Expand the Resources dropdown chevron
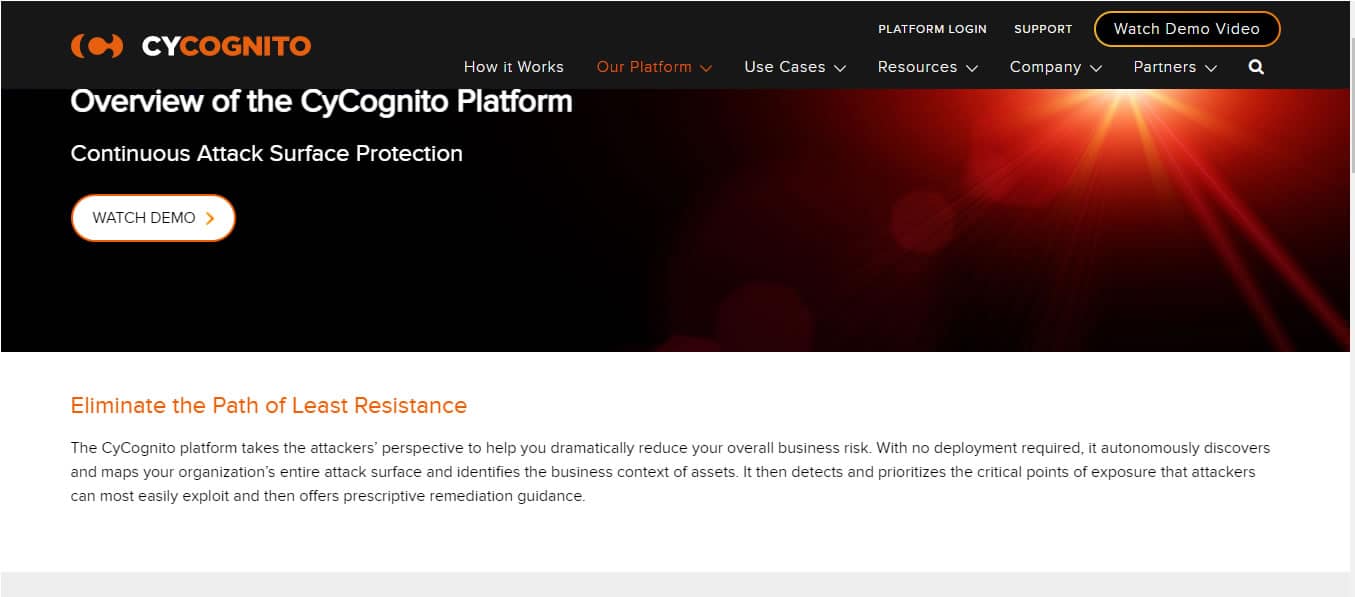1355x597 pixels. click(971, 68)
